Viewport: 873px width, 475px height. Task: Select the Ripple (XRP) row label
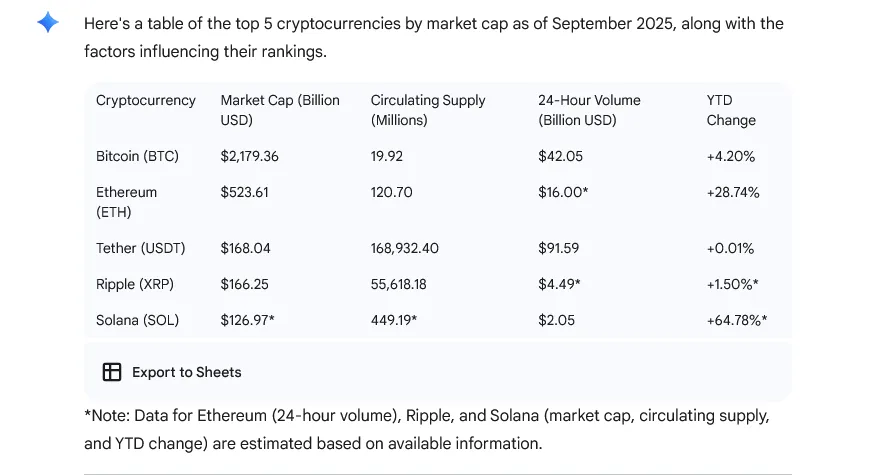(x=135, y=284)
